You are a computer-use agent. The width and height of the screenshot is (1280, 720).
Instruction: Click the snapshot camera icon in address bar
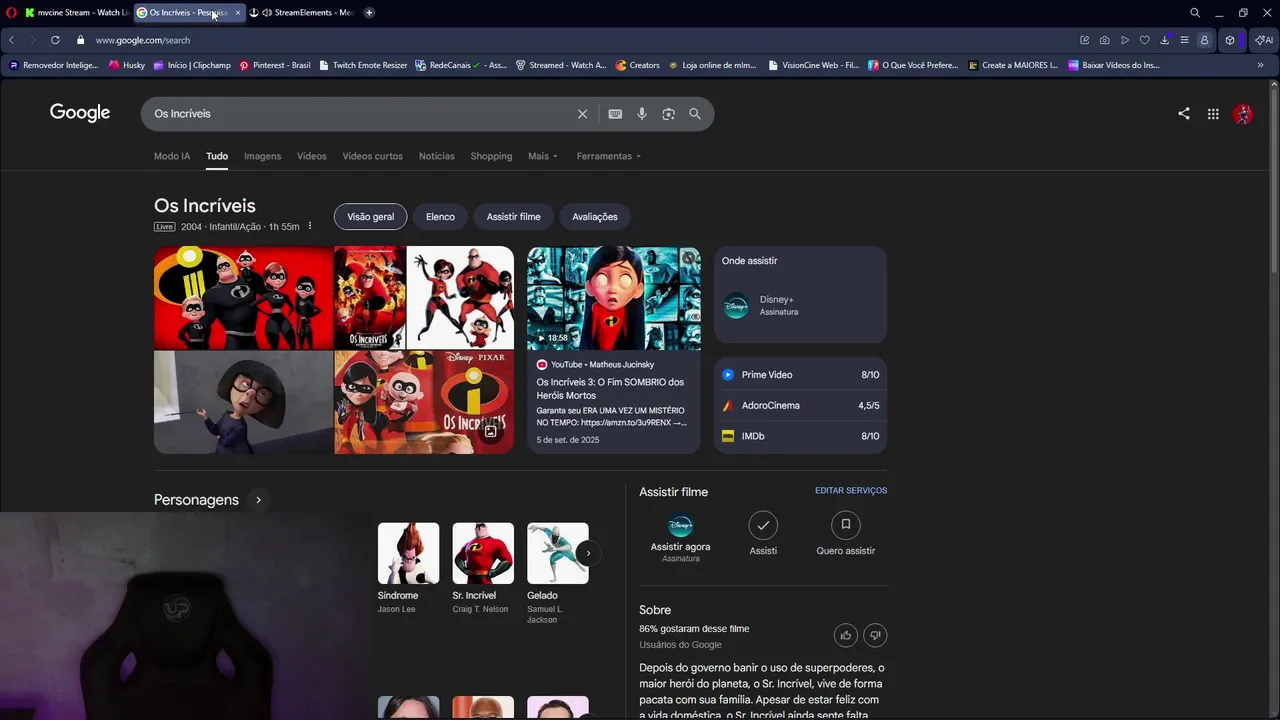(x=1104, y=40)
